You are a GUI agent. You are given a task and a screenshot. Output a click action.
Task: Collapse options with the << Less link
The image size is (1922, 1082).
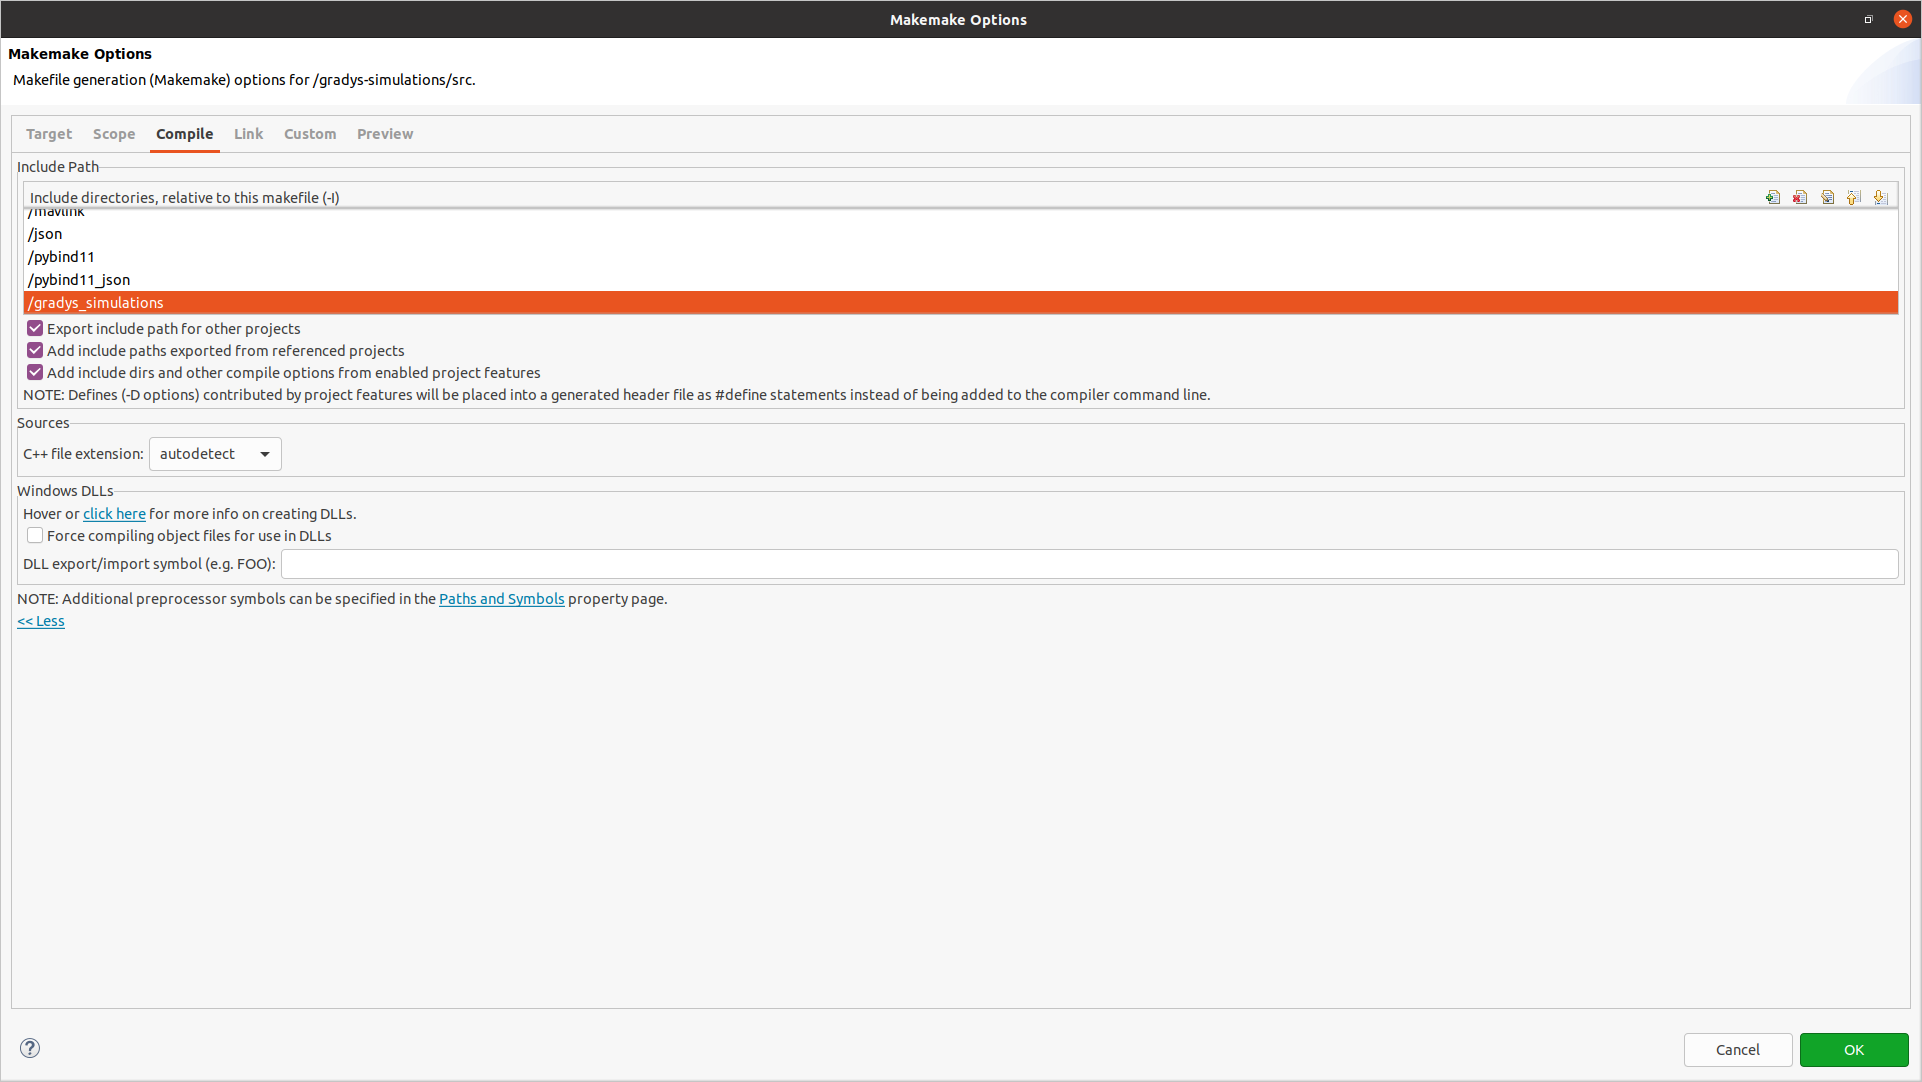(41, 621)
